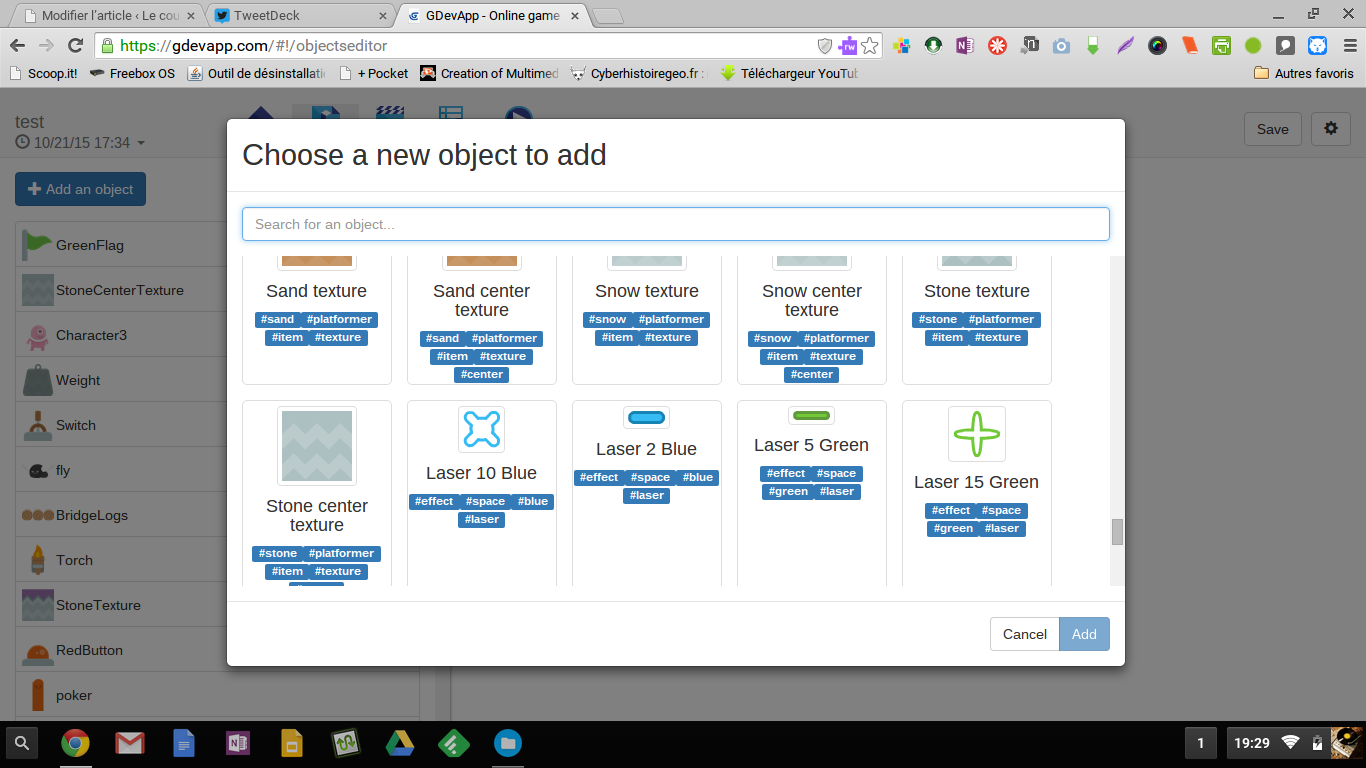Viewport: 1366px width, 768px height.
Task: Click the purple feather extension icon
Action: pyautogui.click(x=1125, y=45)
